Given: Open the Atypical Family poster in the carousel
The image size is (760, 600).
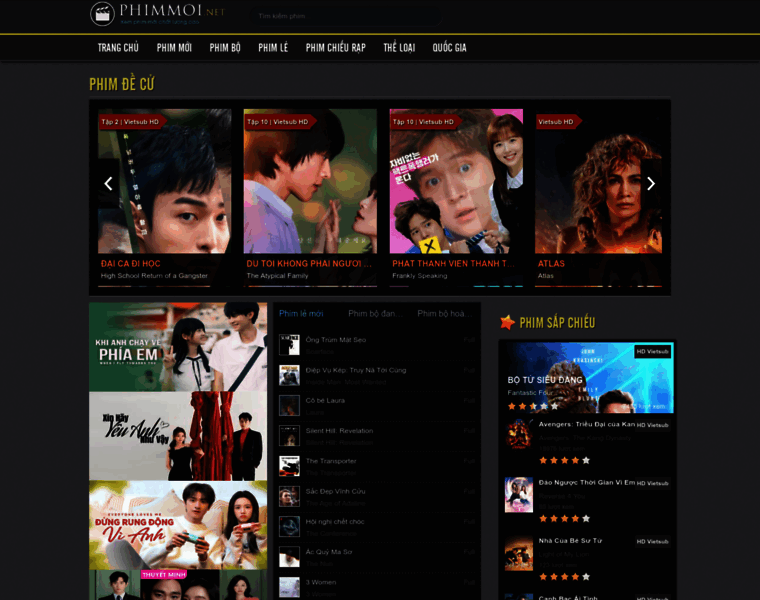Looking at the screenshot, I should (x=310, y=181).
